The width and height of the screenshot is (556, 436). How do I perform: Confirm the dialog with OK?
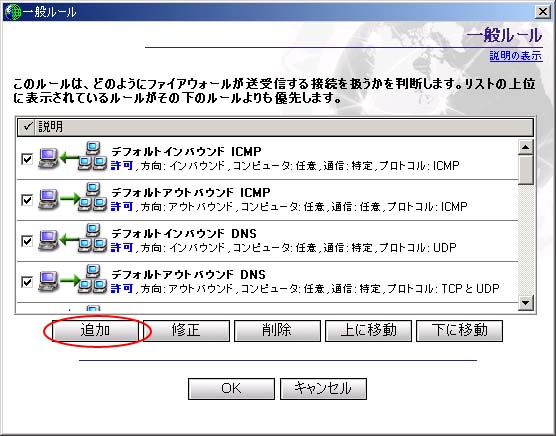231,389
